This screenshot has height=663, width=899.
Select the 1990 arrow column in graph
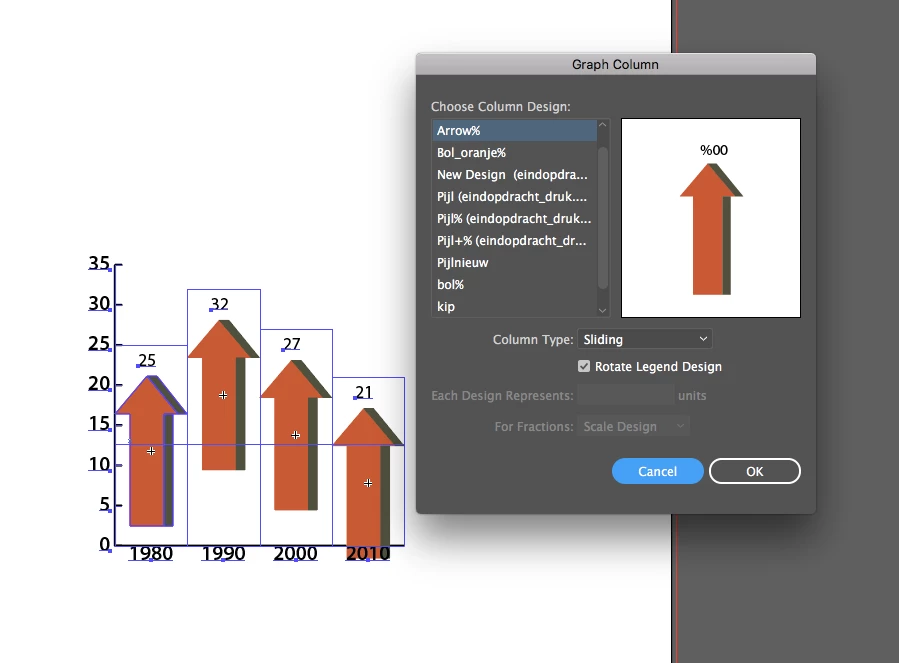(223, 395)
